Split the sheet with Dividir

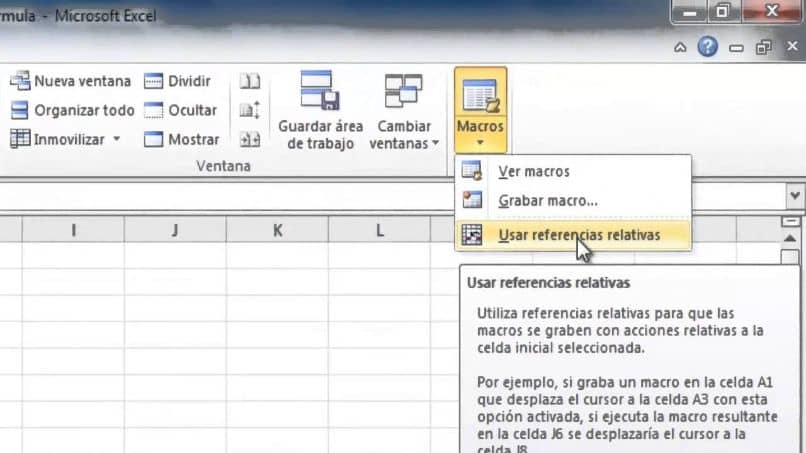(177, 81)
